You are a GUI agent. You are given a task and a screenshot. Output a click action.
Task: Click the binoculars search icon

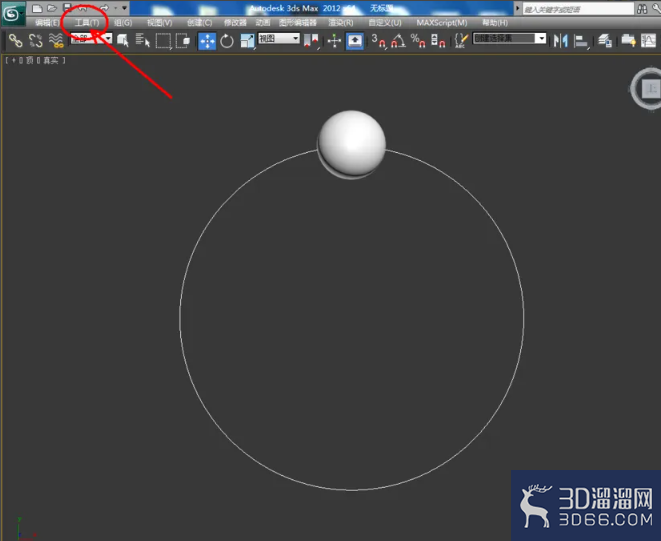point(642,9)
